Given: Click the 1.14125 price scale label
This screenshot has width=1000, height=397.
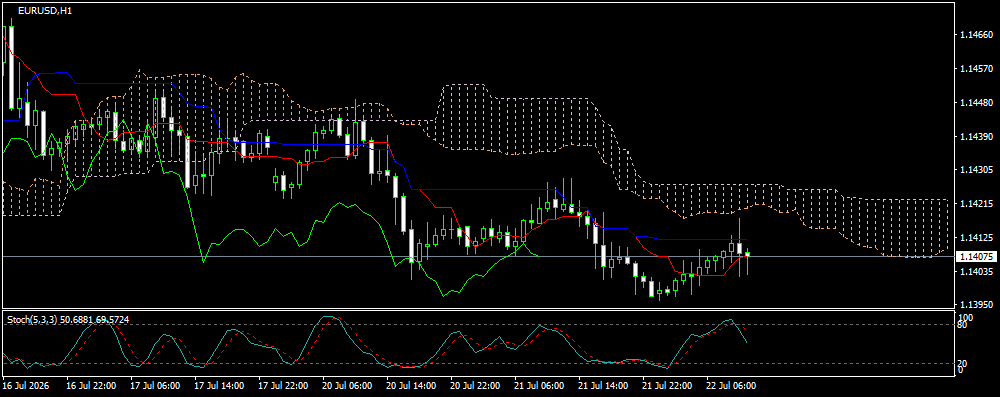Looking at the screenshot, I should click(x=975, y=238).
